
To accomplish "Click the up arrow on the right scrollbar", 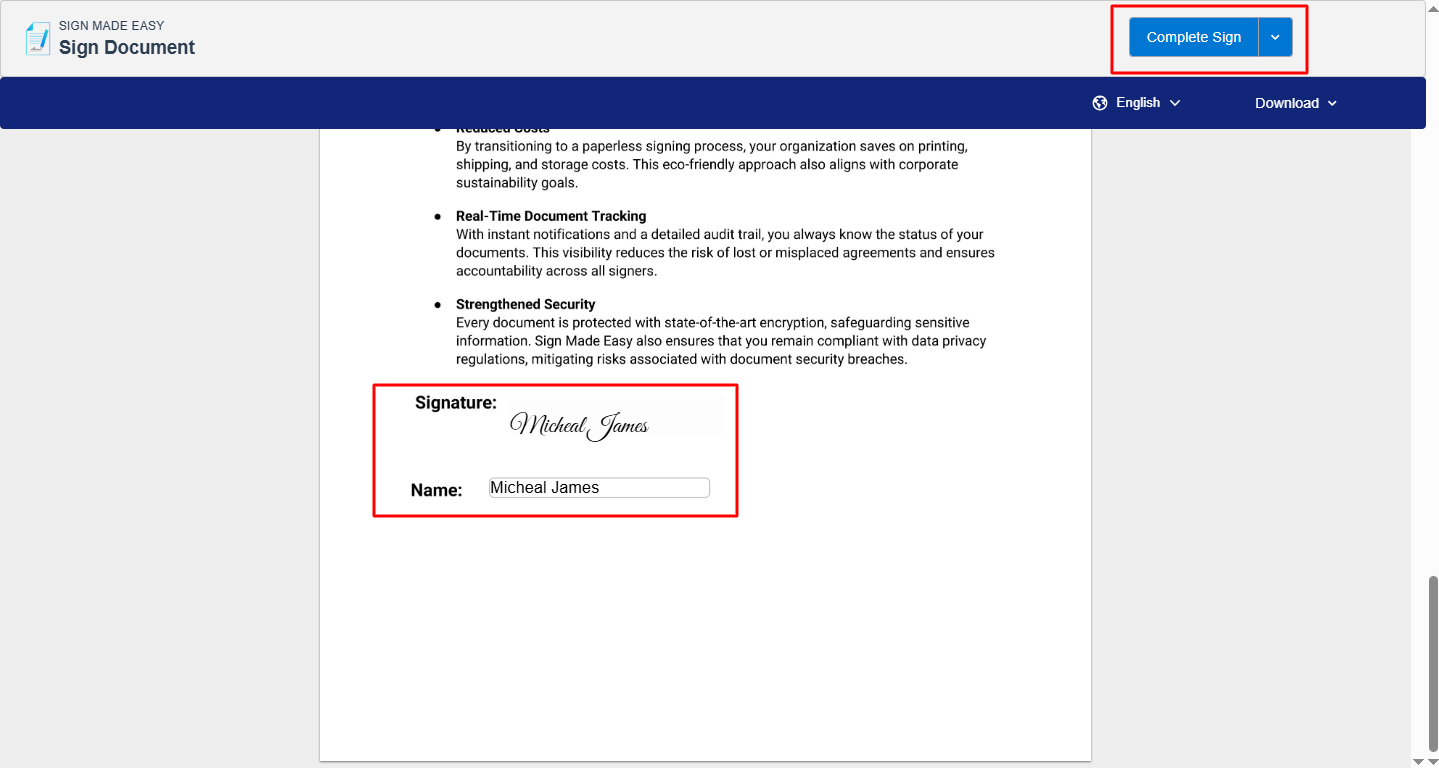I will pyautogui.click(x=1431, y=8).
